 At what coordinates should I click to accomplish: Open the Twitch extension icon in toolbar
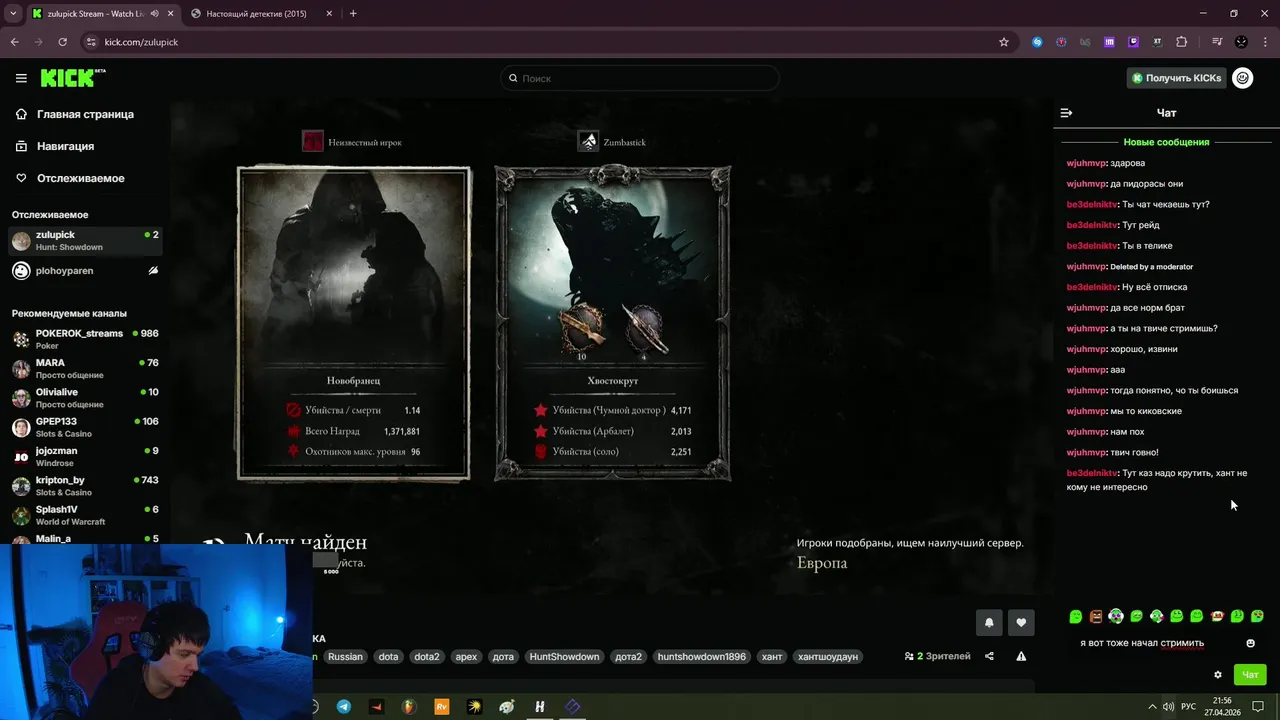(x=1133, y=42)
